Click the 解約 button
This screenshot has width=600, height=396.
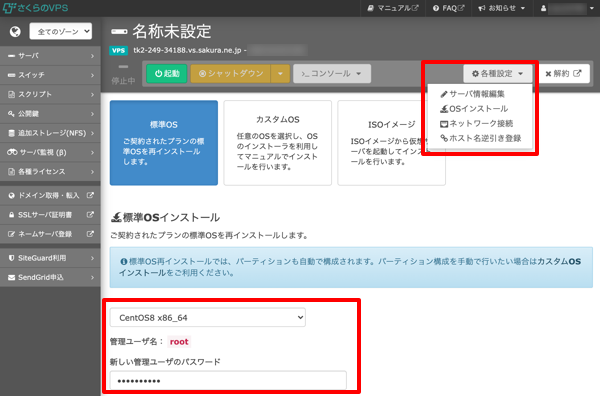(563, 73)
